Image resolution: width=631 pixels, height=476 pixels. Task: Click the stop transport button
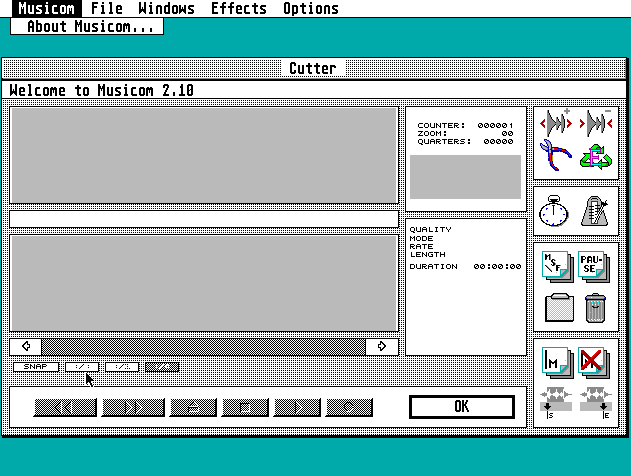pyautogui.click(x=245, y=408)
